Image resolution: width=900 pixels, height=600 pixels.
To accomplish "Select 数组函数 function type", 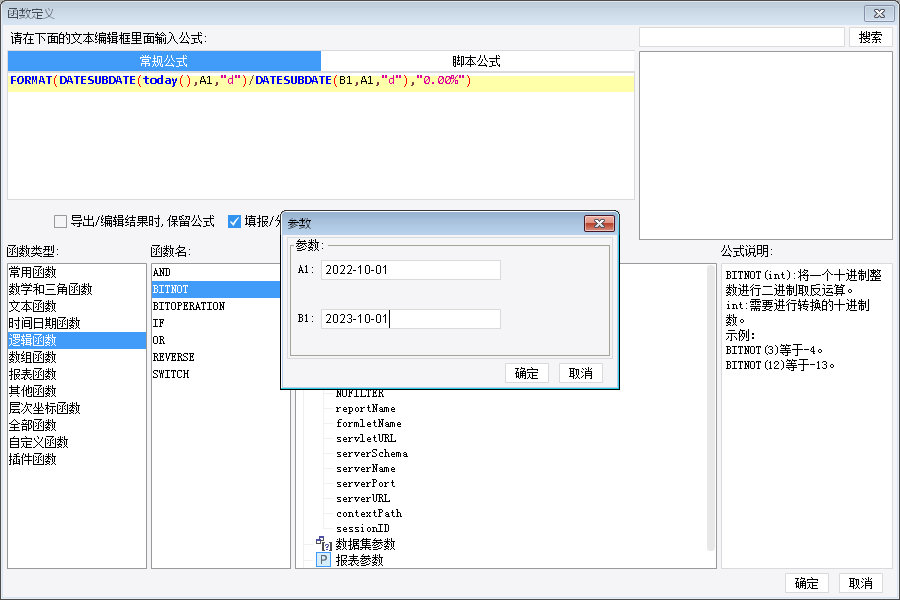I will pyautogui.click(x=76, y=357).
